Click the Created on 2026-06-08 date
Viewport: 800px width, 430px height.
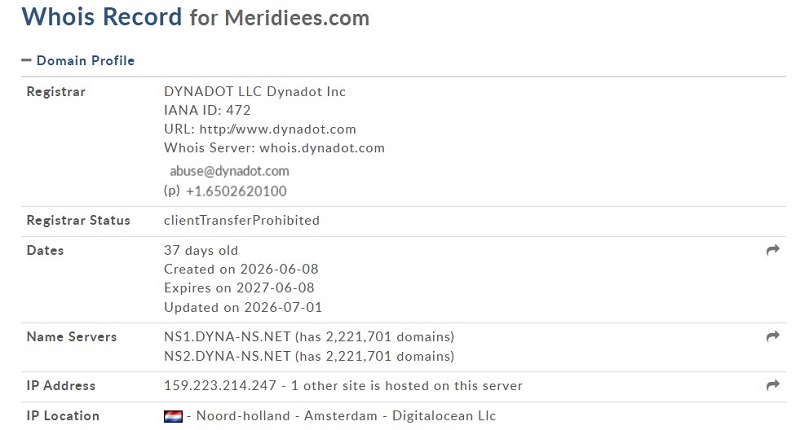(241, 269)
